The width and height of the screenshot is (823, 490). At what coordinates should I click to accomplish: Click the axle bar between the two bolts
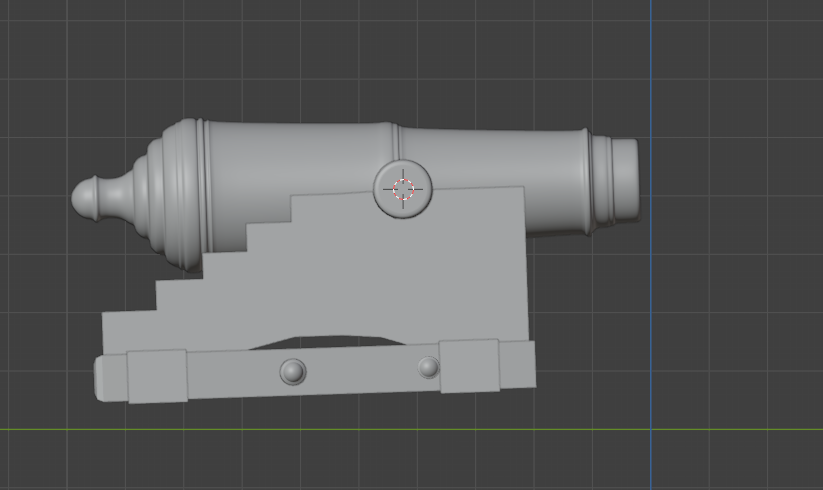(360, 371)
